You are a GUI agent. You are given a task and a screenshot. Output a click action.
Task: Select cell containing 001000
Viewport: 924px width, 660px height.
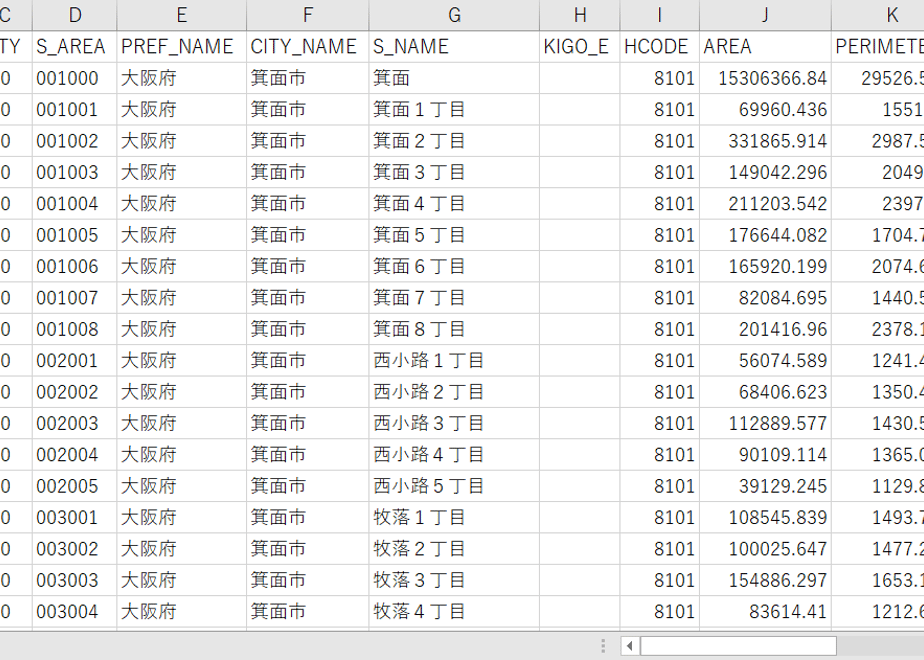pos(74,78)
